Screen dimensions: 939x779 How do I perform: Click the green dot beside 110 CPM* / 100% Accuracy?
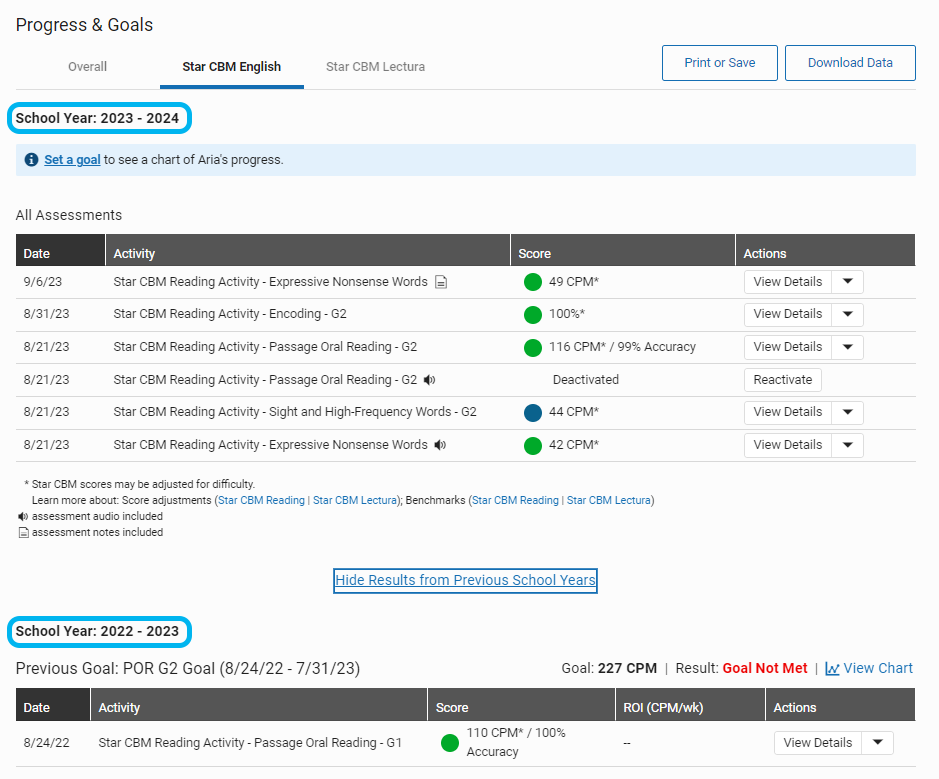[x=450, y=743]
